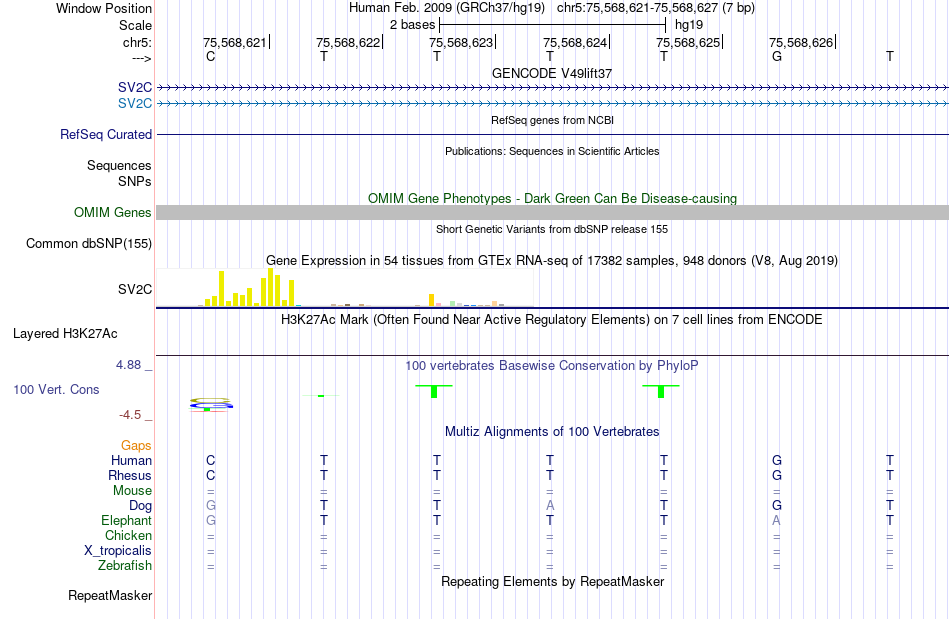The width and height of the screenshot is (950, 619).
Task: Click the SV2C label beside GTEx expression chart
Action: [x=135, y=290]
